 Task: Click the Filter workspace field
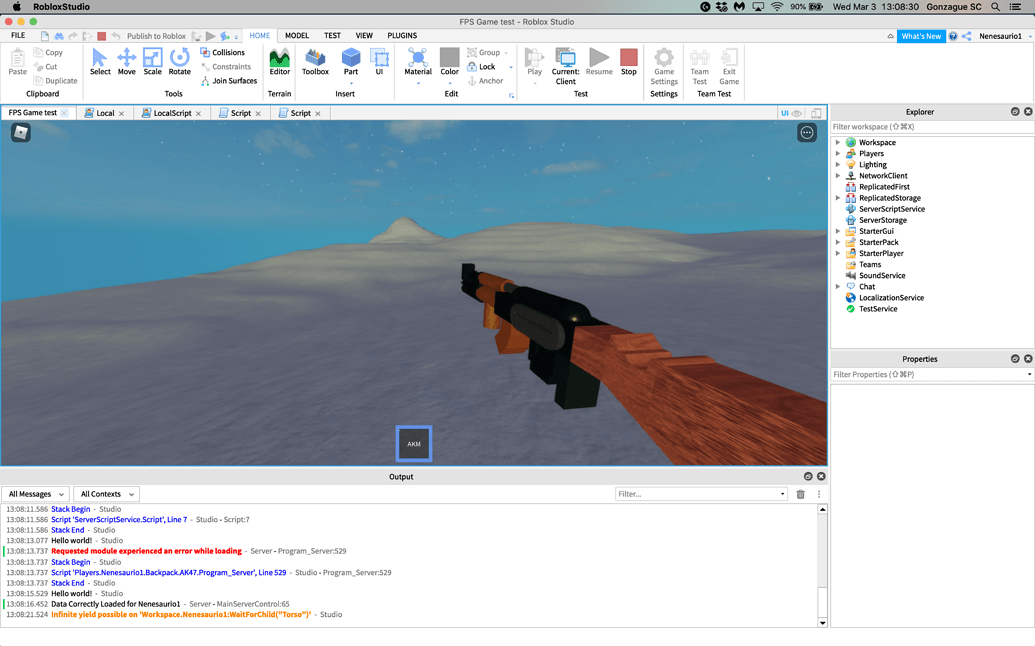[931, 127]
